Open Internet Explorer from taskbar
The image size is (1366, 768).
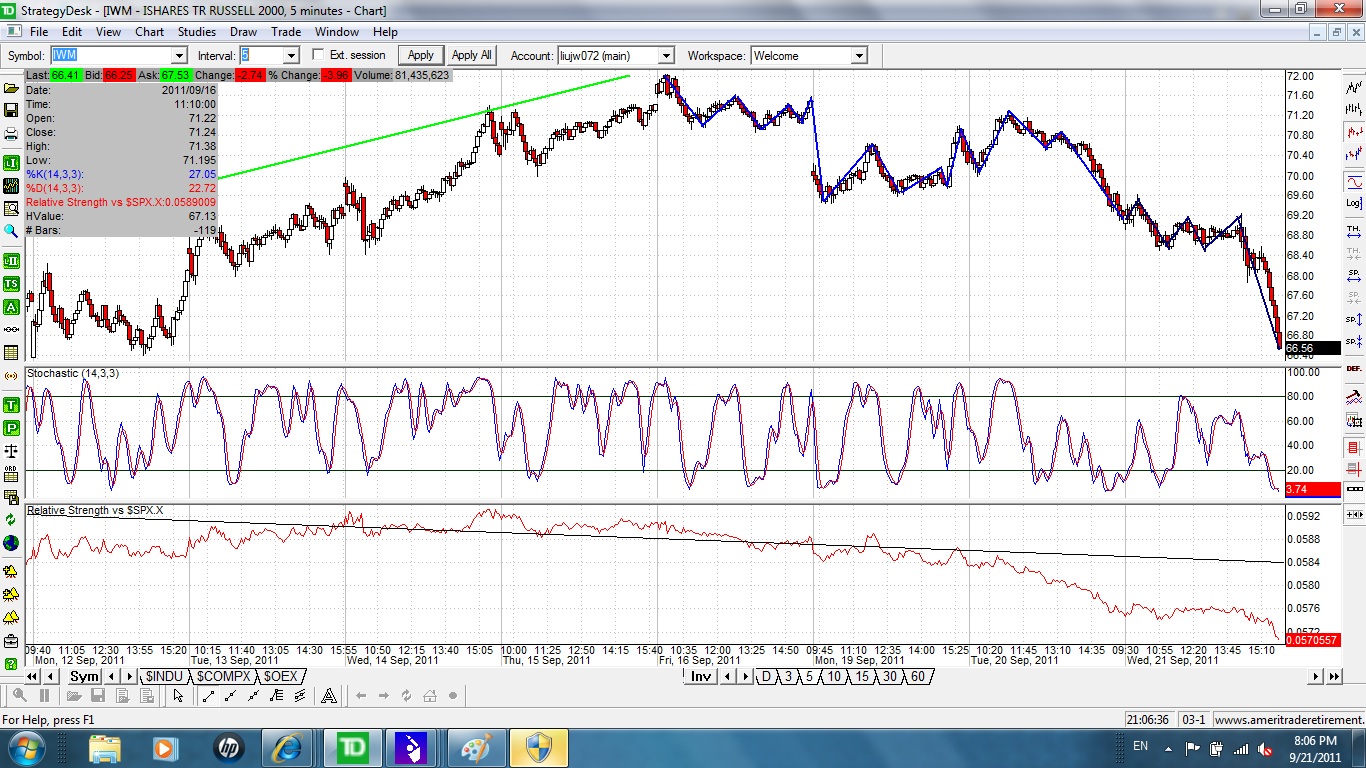click(x=286, y=747)
